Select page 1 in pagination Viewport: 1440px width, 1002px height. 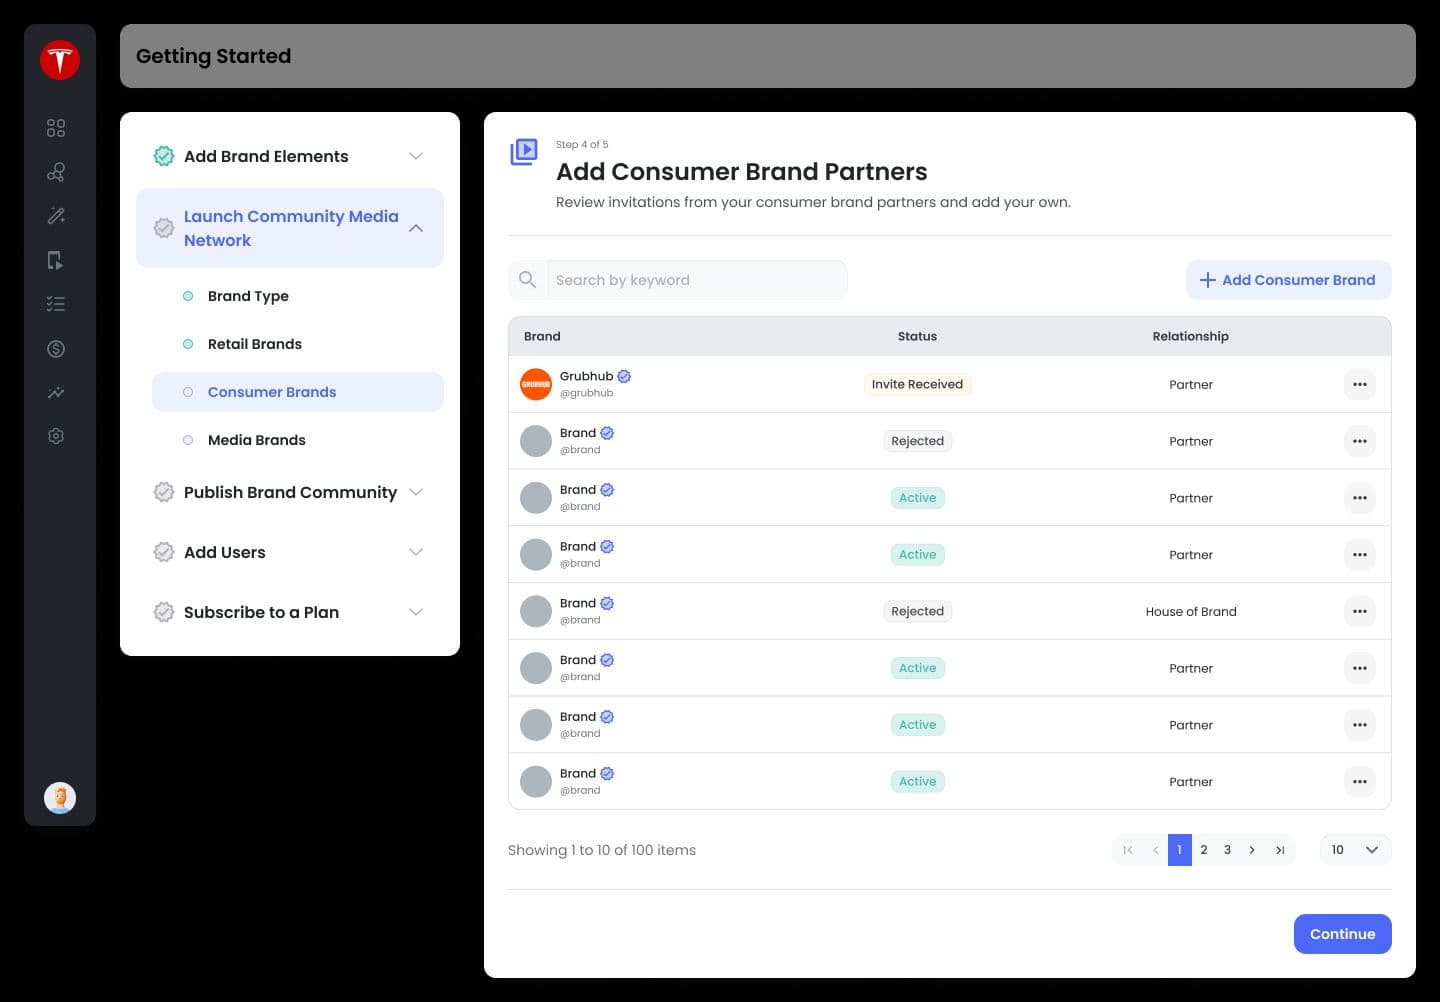click(x=1180, y=850)
